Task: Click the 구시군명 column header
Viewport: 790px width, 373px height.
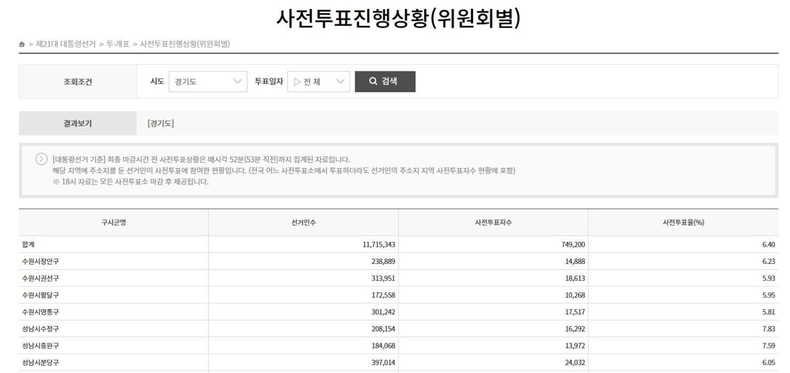Action: click(x=114, y=222)
